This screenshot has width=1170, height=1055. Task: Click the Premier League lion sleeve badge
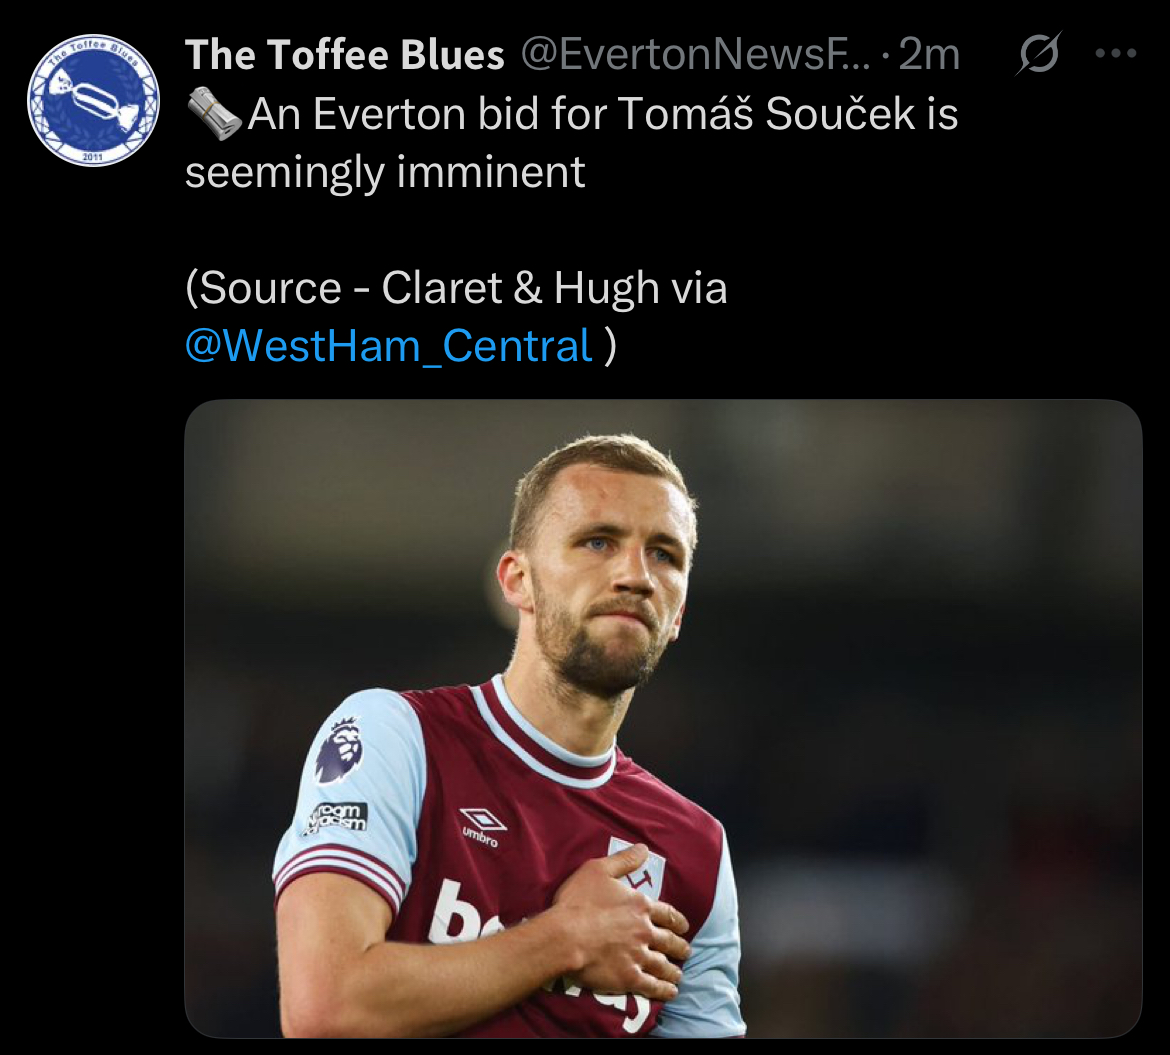click(339, 749)
